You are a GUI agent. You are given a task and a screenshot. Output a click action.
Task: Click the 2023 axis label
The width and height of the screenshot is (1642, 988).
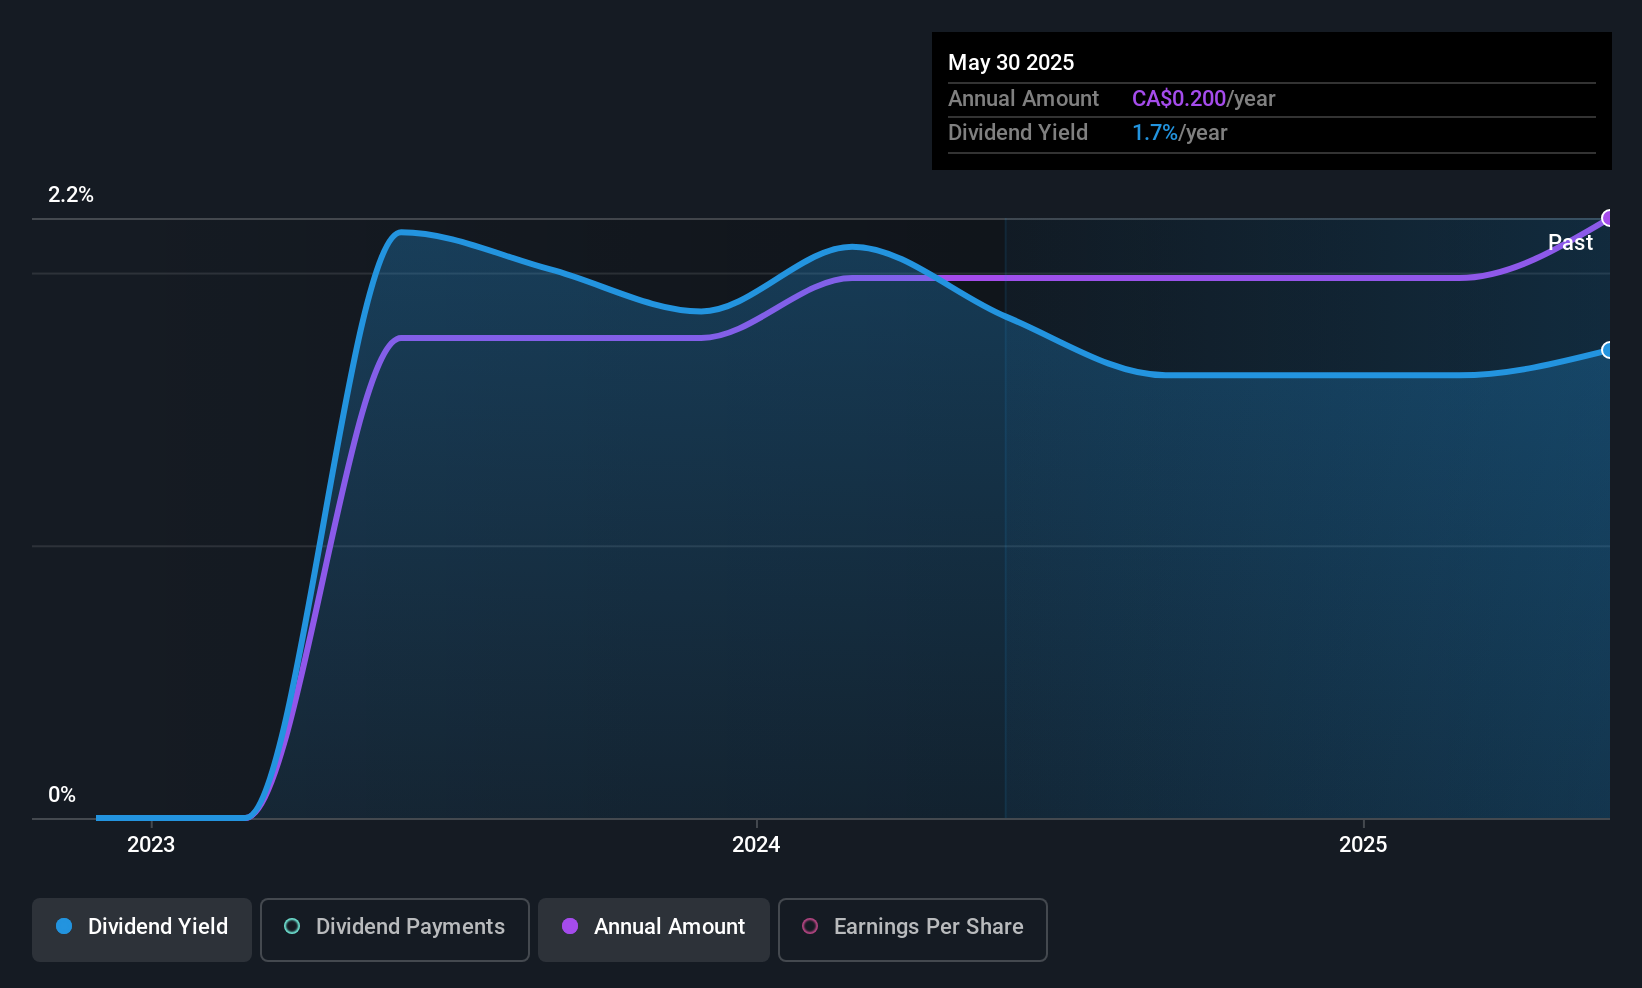(151, 844)
